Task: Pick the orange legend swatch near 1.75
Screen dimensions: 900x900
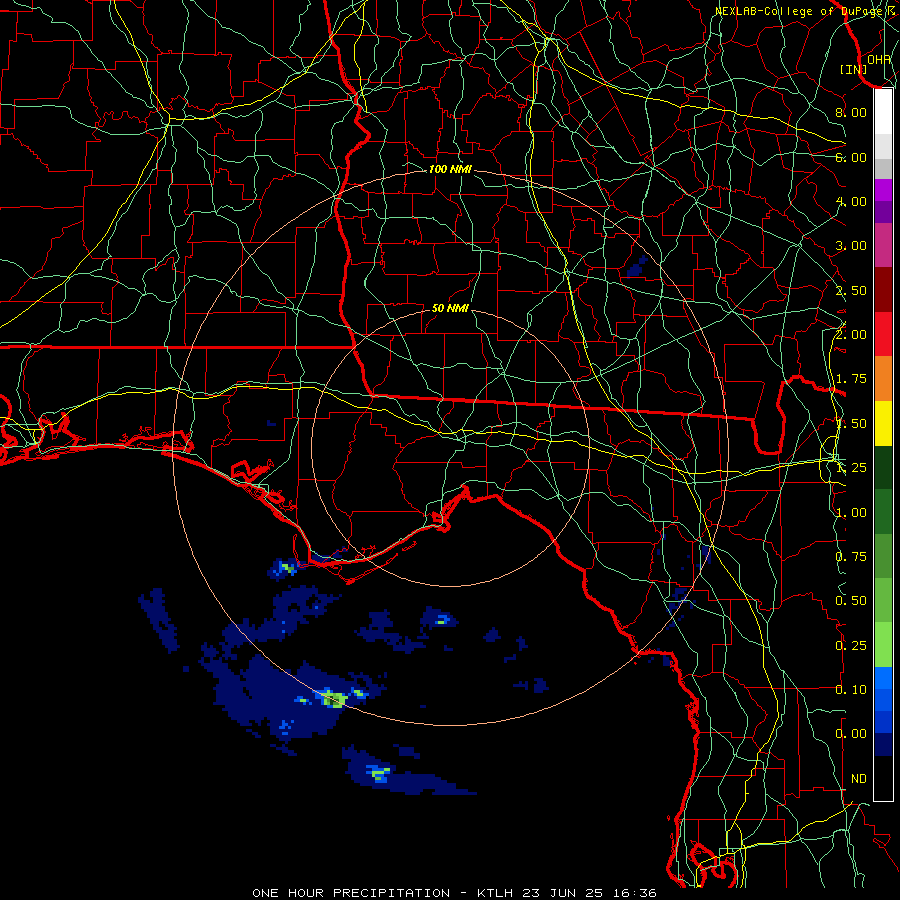Action: click(883, 379)
